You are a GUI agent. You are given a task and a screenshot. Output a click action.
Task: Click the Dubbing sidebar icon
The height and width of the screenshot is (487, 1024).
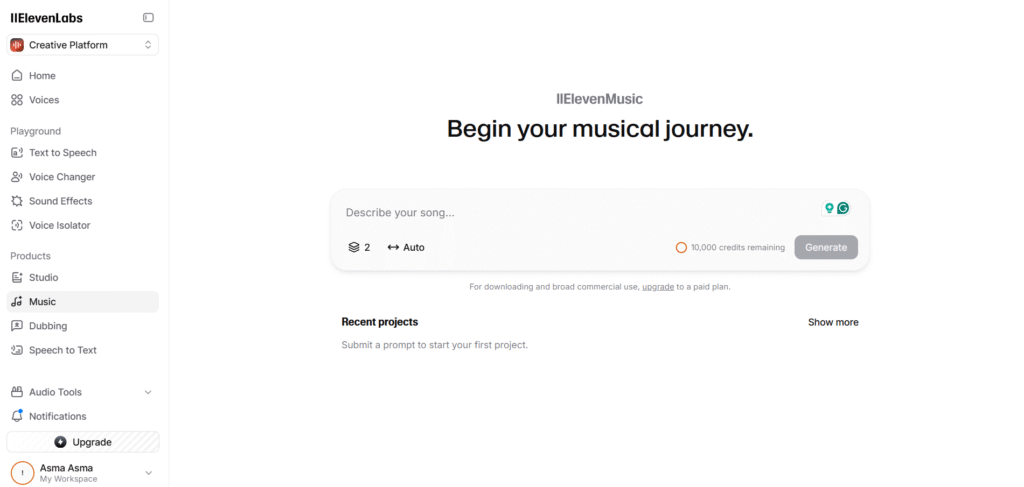pyautogui.click(x=17, y=326)
